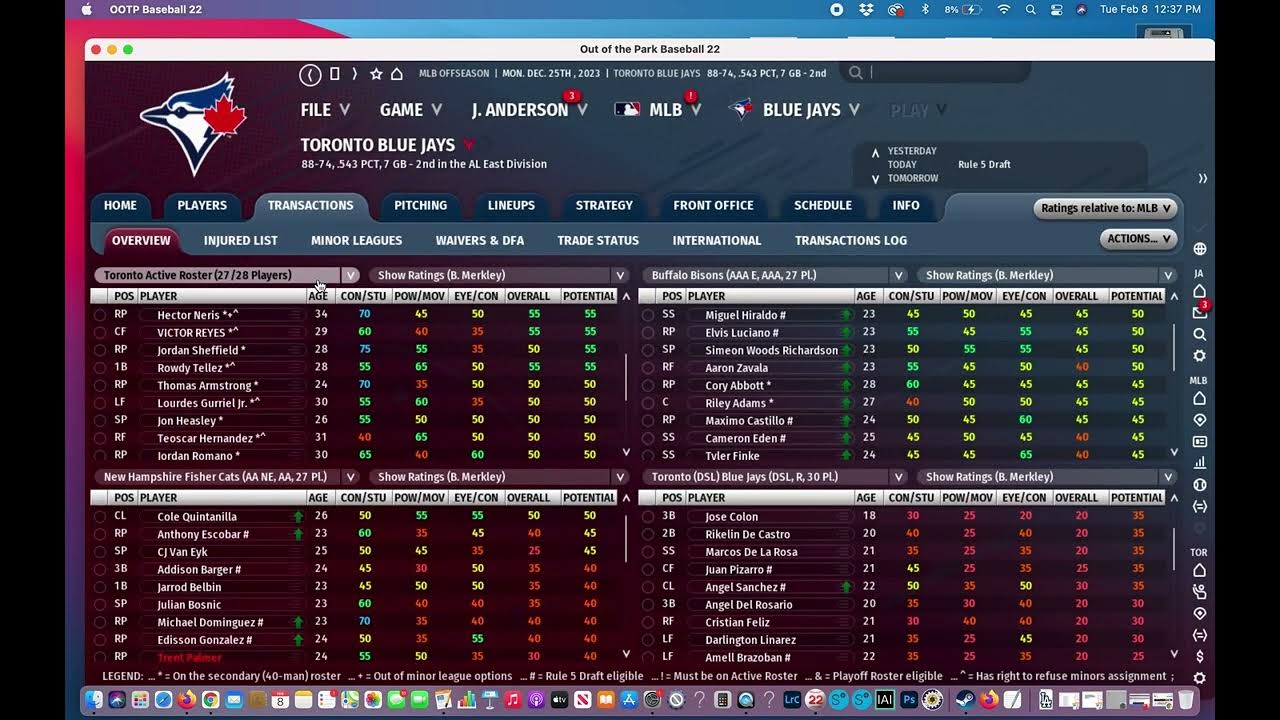The image size is (1280, 720).
Task: Click the magnifier icon beside the search field
Action: 856,72
